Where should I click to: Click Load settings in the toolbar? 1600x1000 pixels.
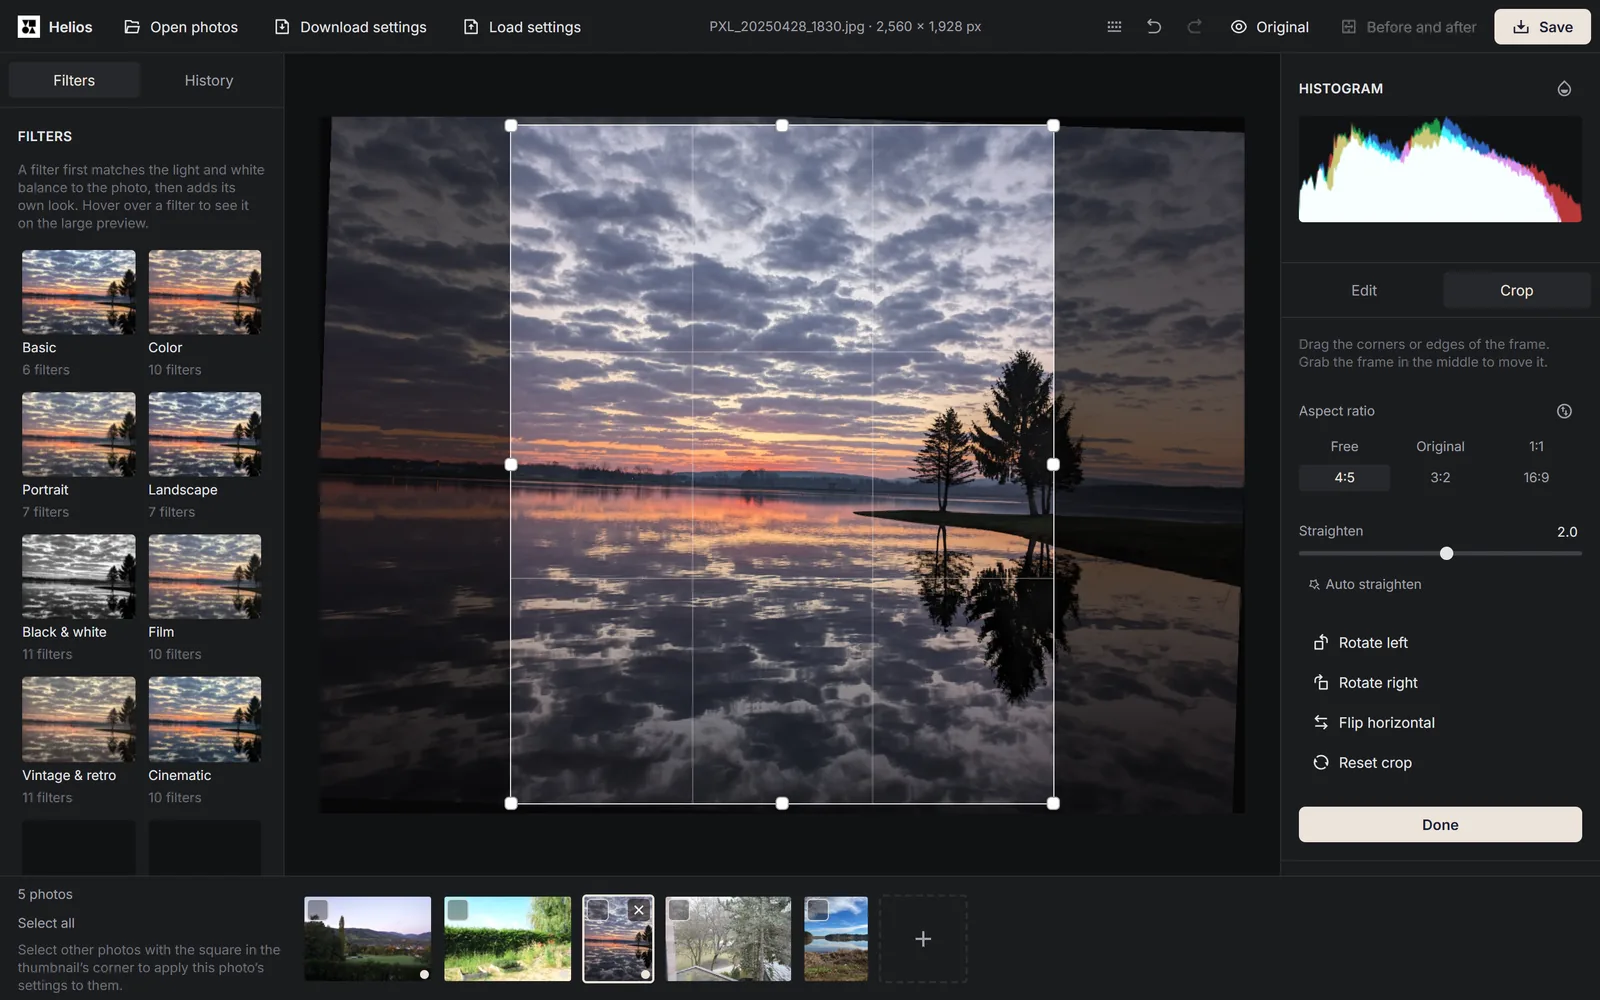(x=522, y=27)
